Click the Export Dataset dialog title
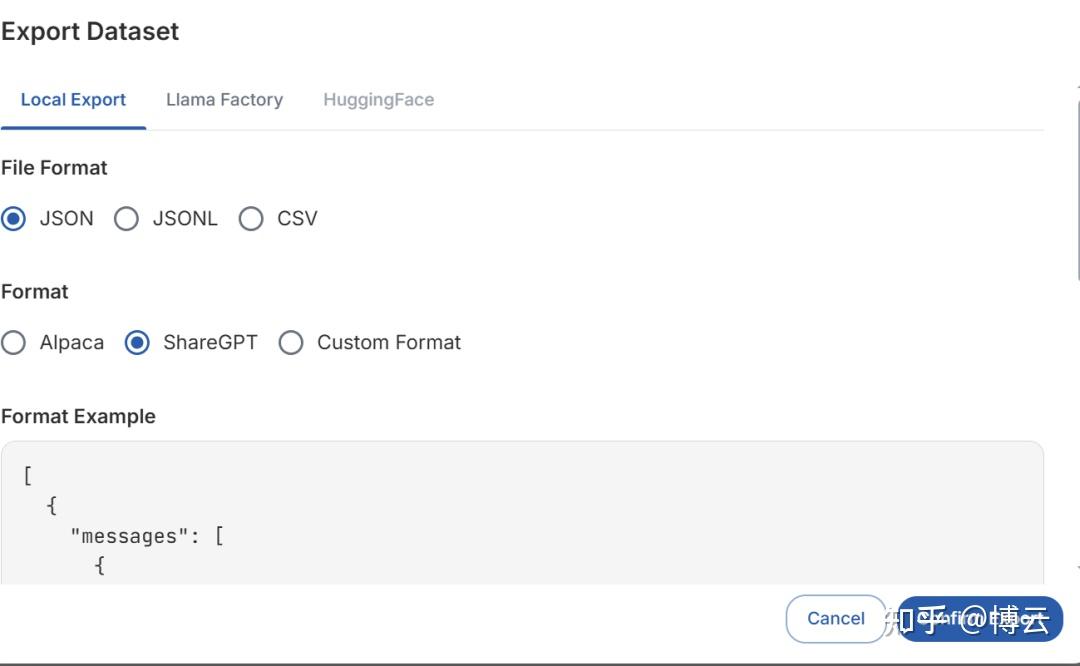 (90, 31)
